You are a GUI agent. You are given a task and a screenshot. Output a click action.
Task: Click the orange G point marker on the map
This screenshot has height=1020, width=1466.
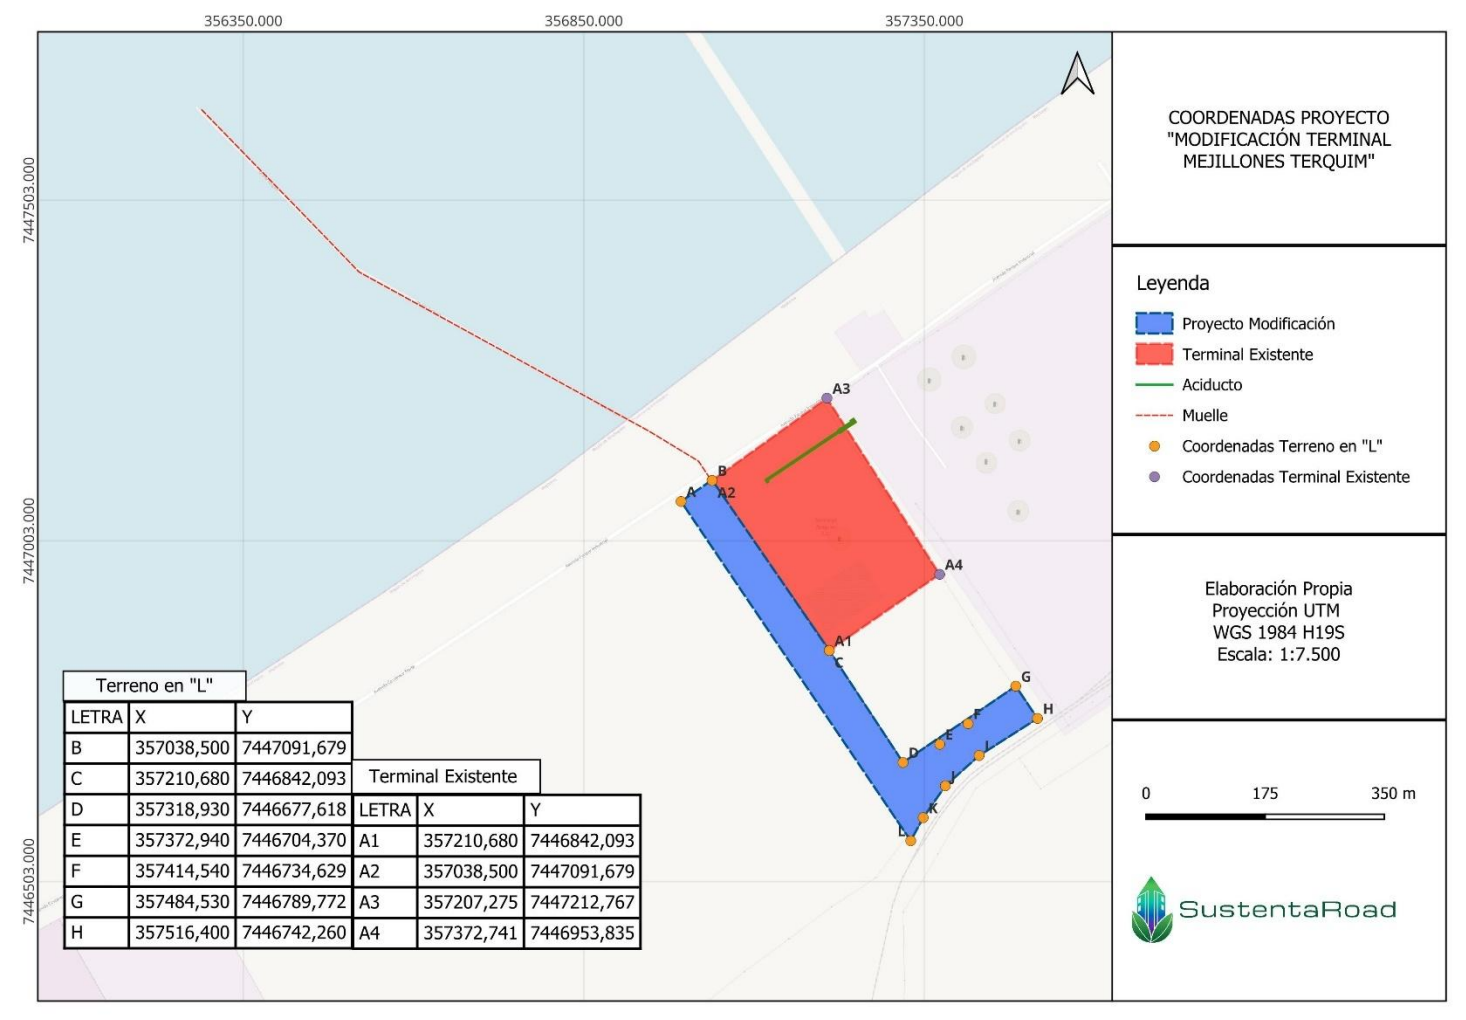point(1015,686)
